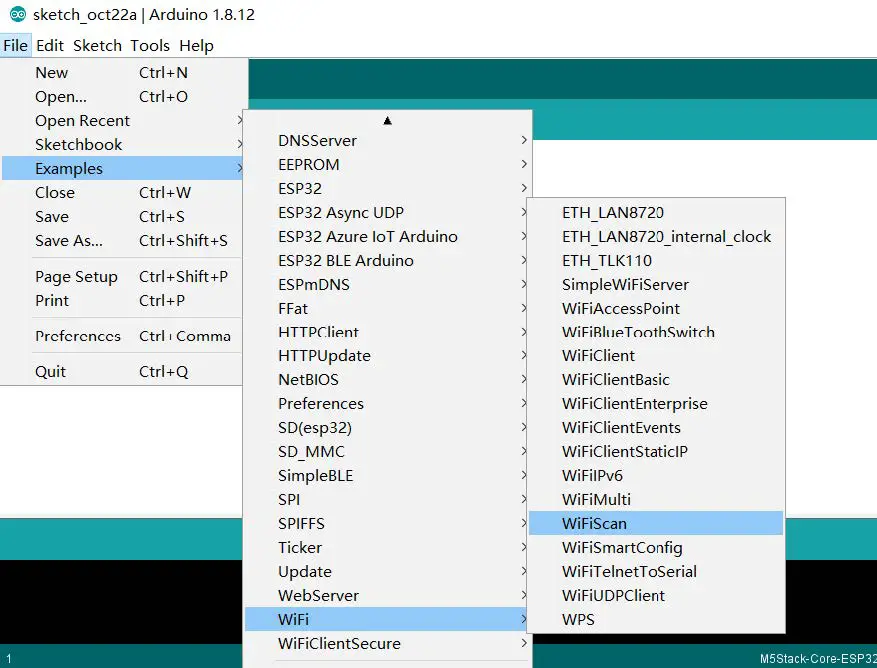
Task: Expand the Update examples
Action: (x=388, y=572)
